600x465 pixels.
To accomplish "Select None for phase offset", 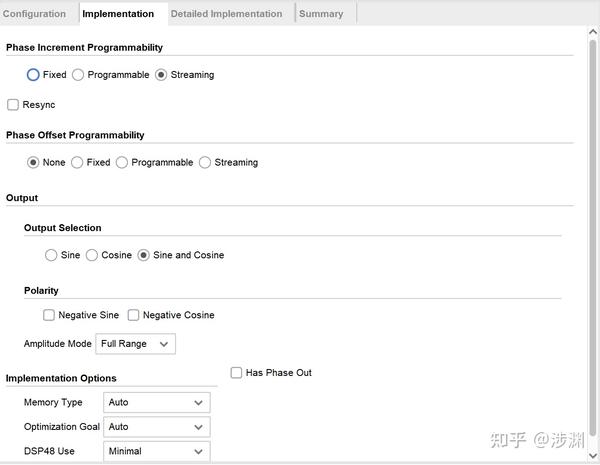I will pos(33,163).
